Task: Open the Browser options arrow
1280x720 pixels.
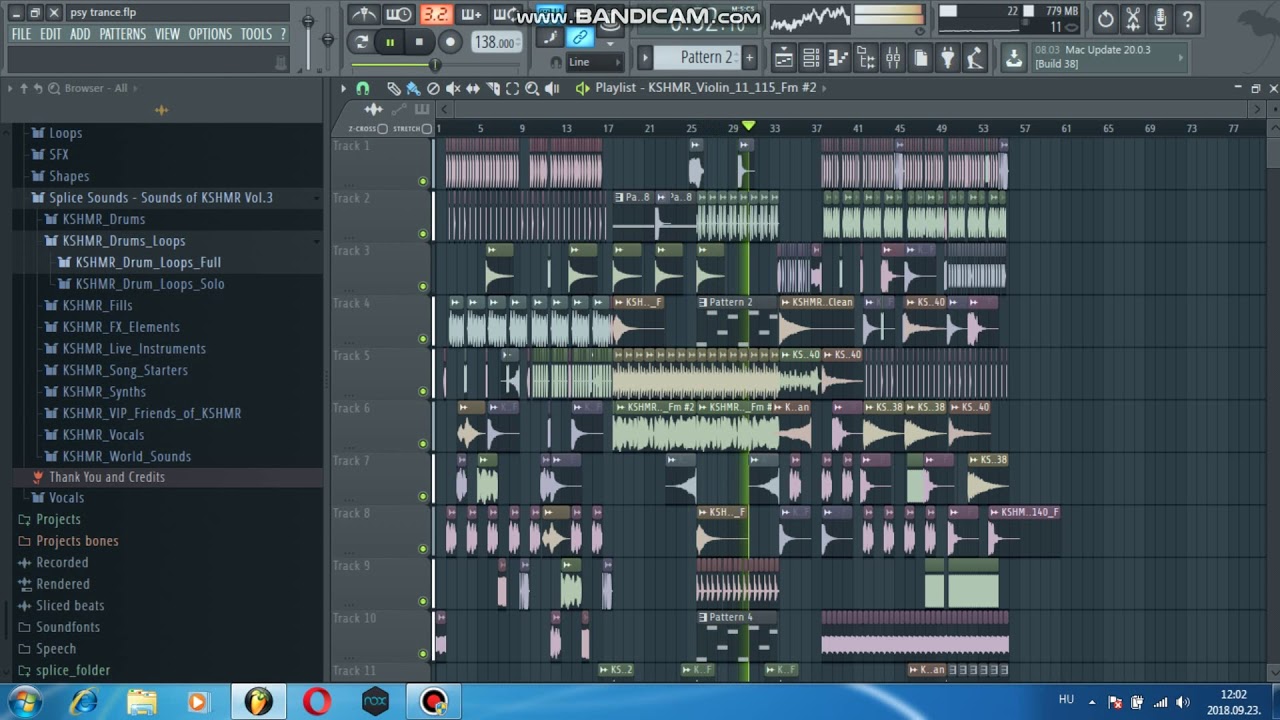Action: [10, 88]
